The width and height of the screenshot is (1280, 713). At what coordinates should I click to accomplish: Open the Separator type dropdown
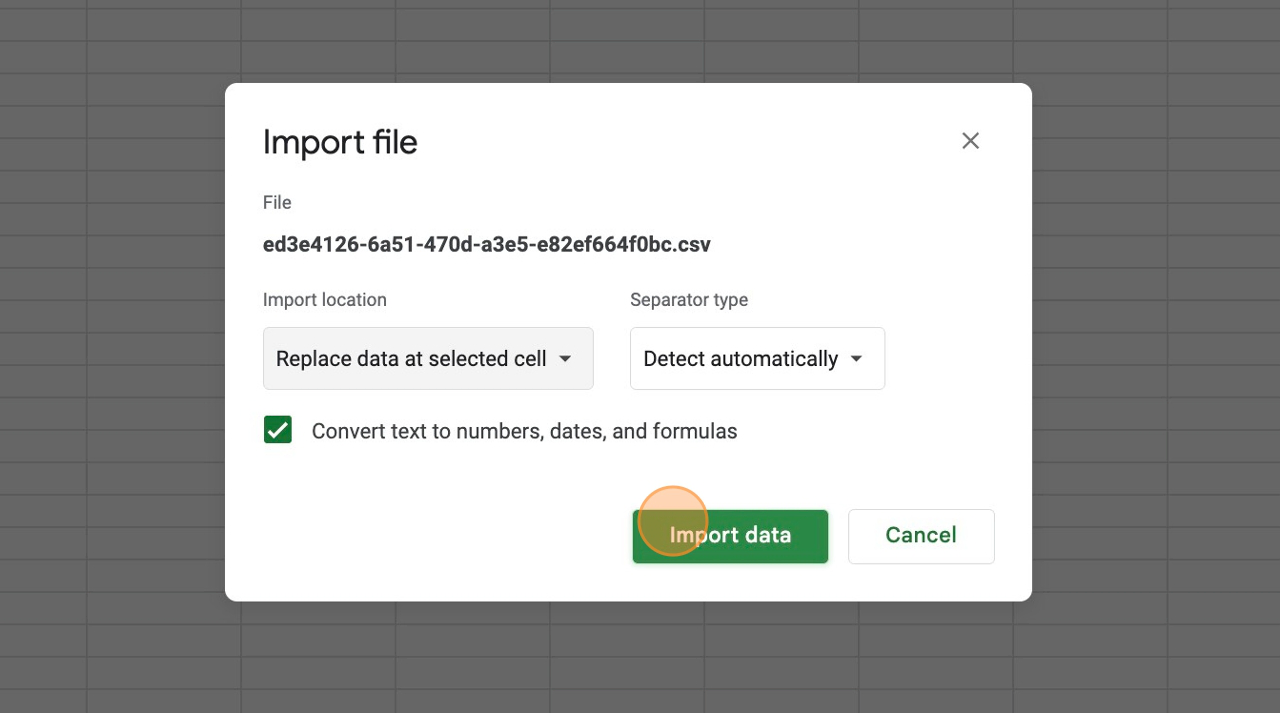coord(757,358)
